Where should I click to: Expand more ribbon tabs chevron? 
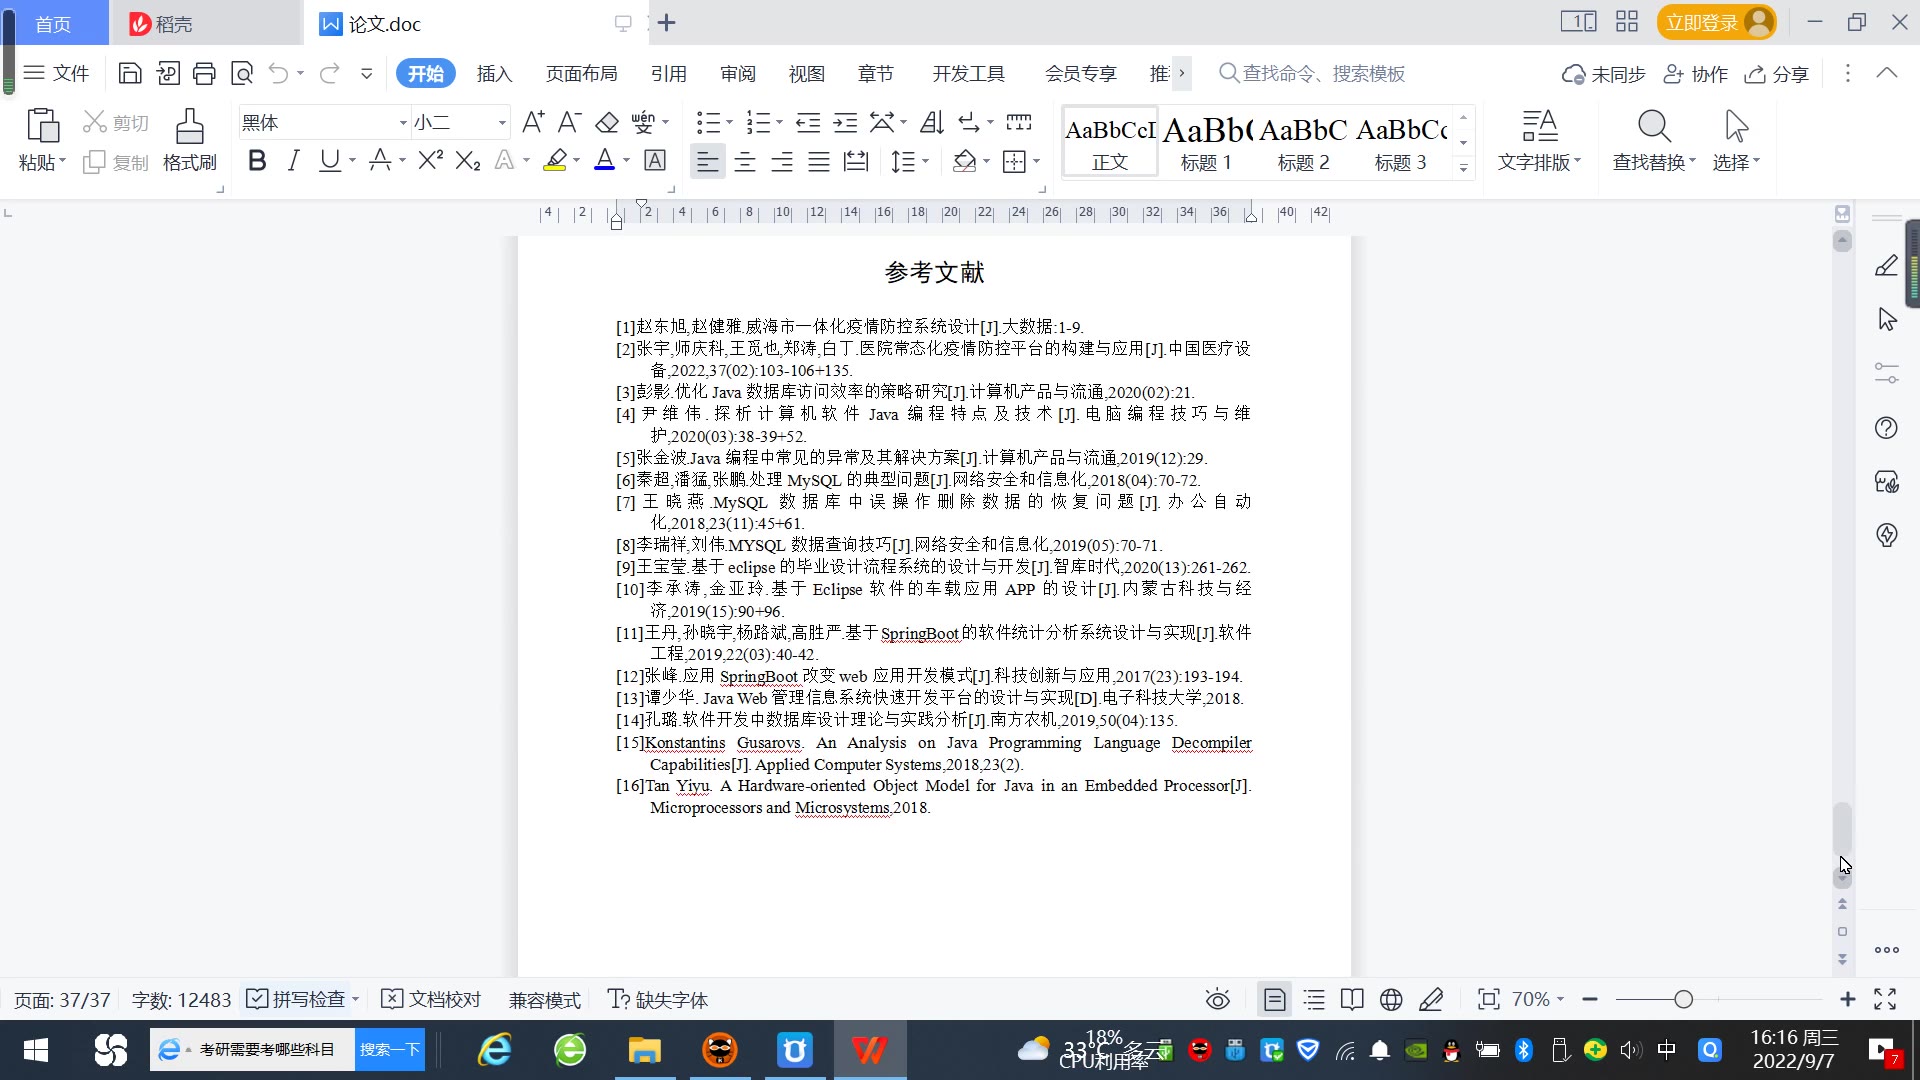[1181, 73]
